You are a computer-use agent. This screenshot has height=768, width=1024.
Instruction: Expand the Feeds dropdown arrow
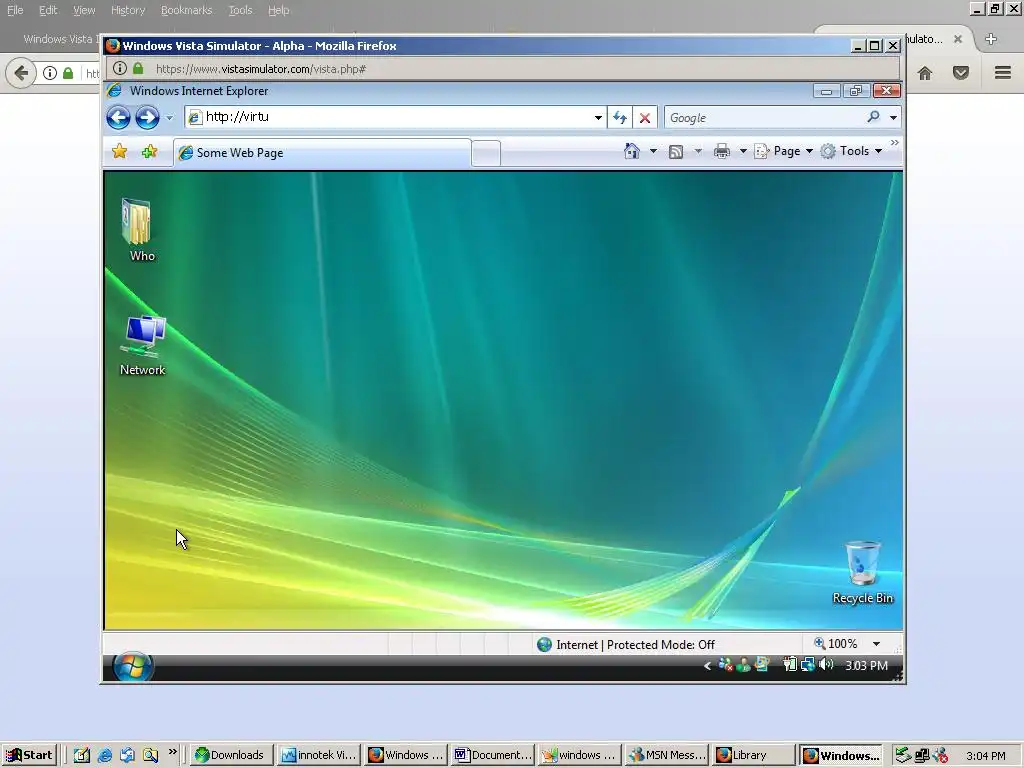click(698, 152)
